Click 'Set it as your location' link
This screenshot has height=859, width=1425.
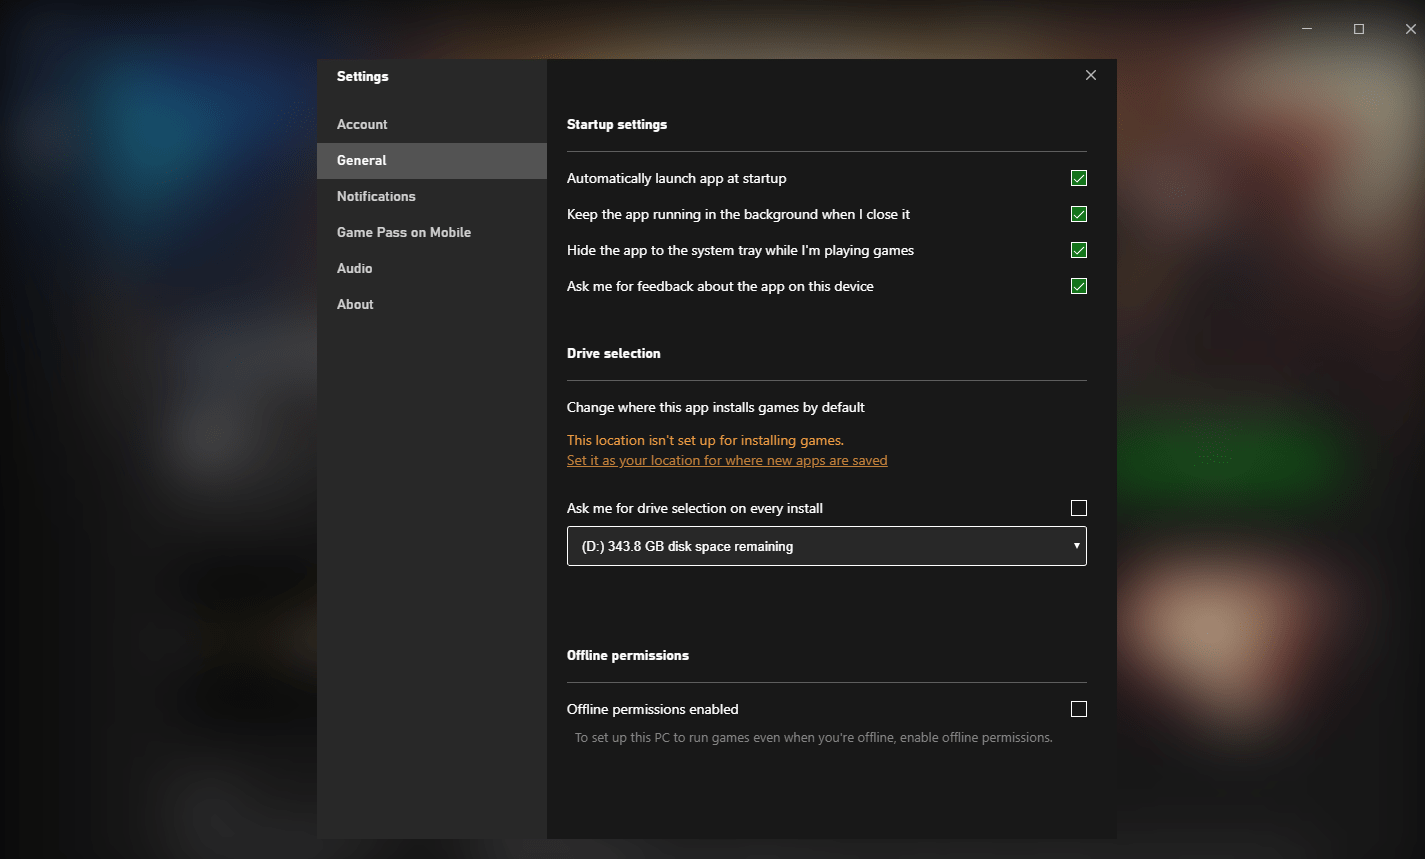pos(727,461)
